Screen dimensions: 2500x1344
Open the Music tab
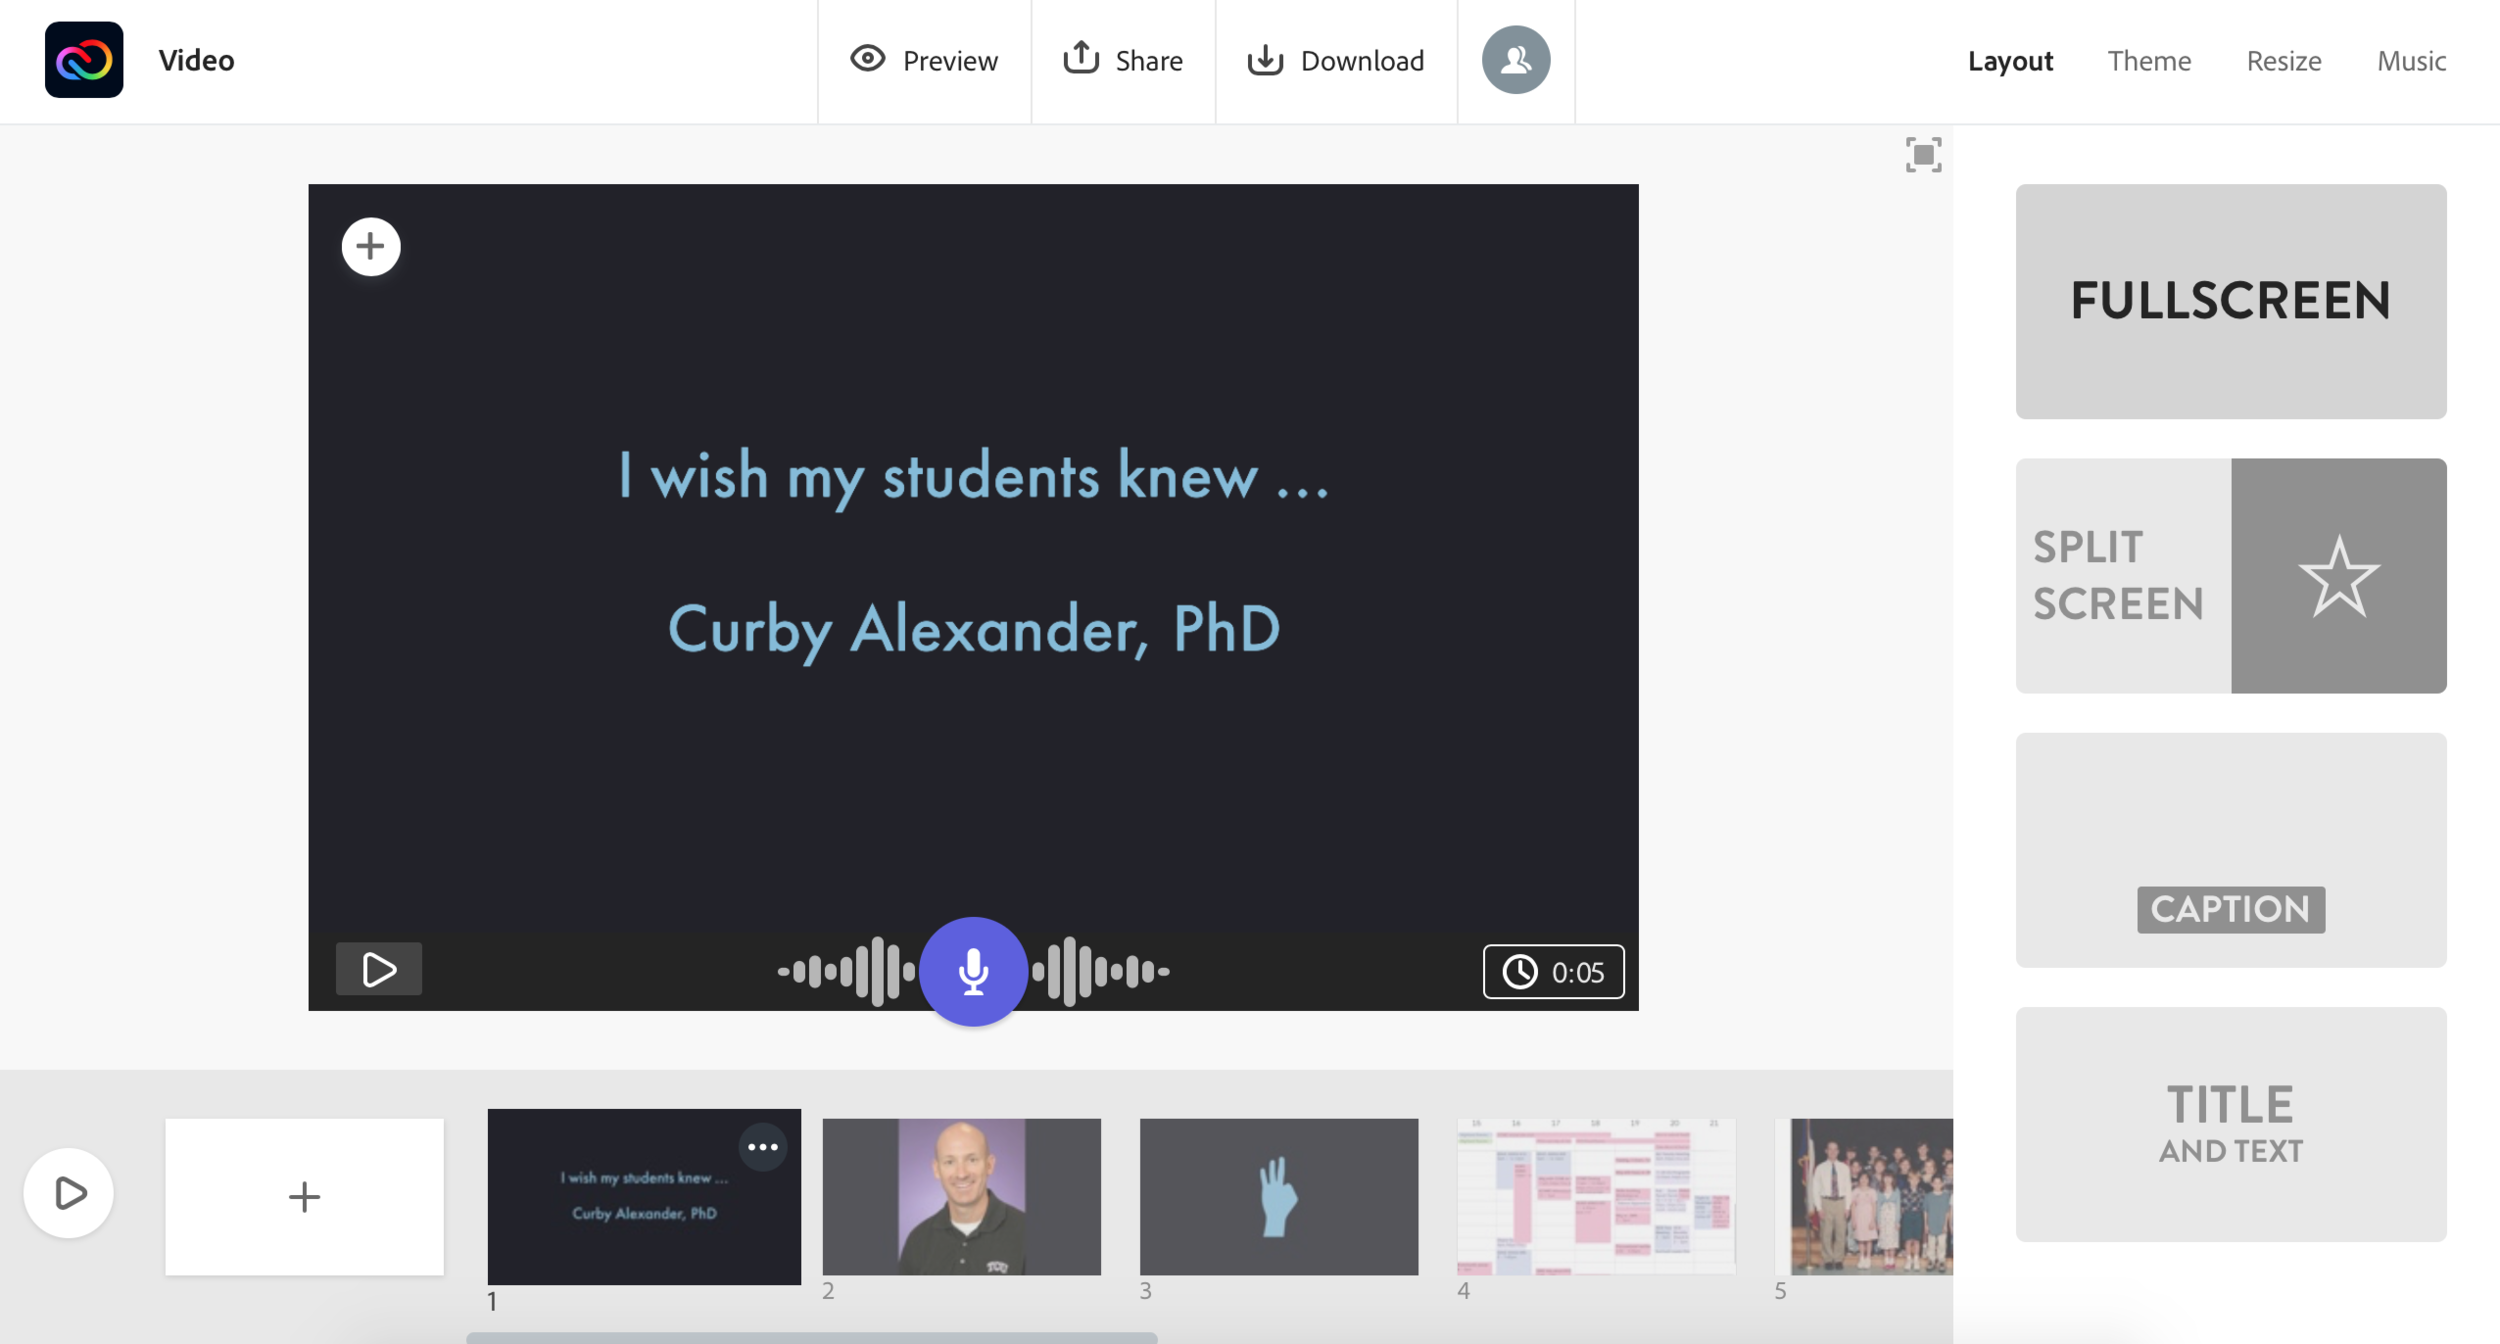[x=2411, y=60]
